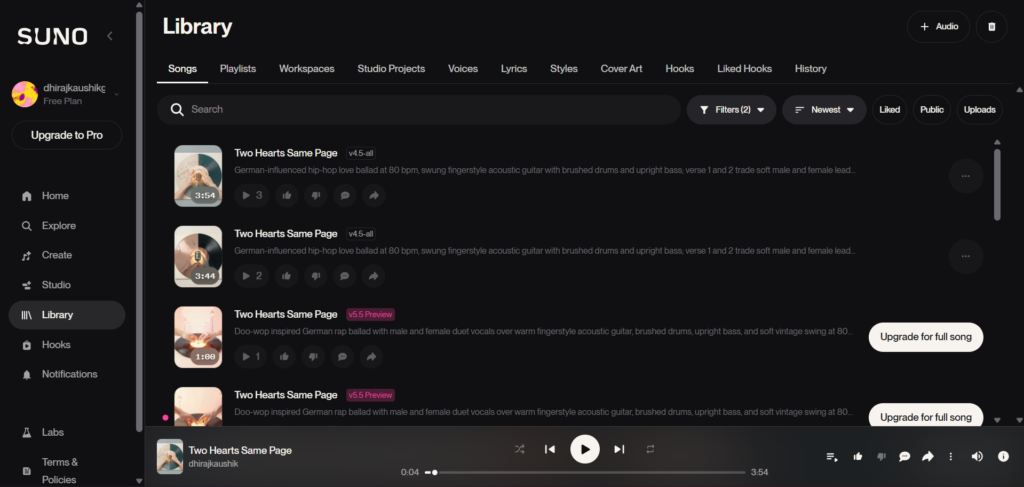This screenshot has height=487, width=1024.
Task: Click the Search songs input field
Action: (419, 110)
